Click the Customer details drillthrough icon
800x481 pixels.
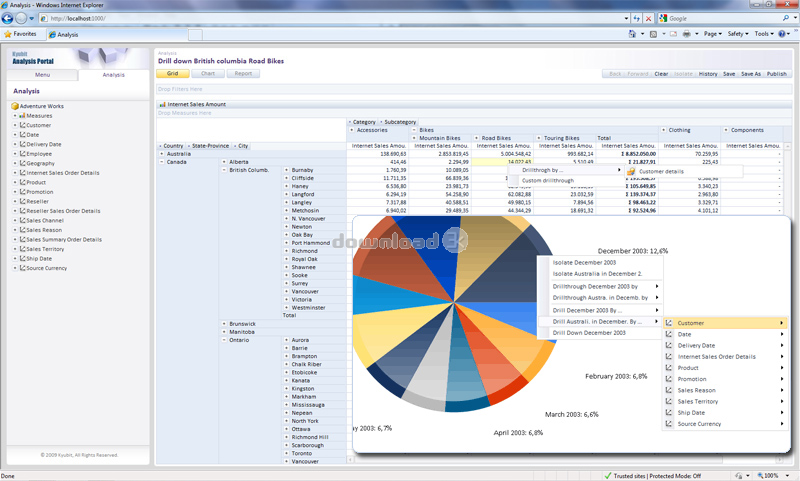[631, 171]
